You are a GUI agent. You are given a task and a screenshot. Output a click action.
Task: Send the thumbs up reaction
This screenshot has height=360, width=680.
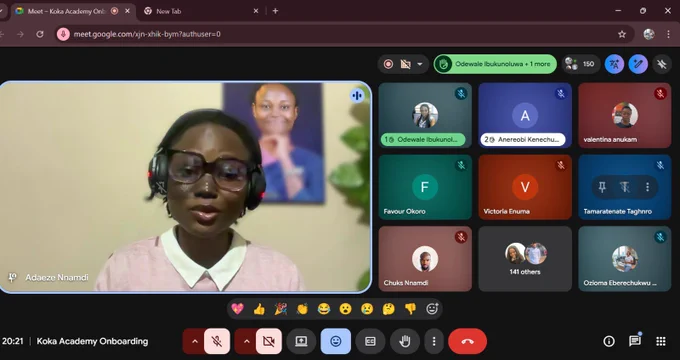pyautogui.click(x=259, y=309)
